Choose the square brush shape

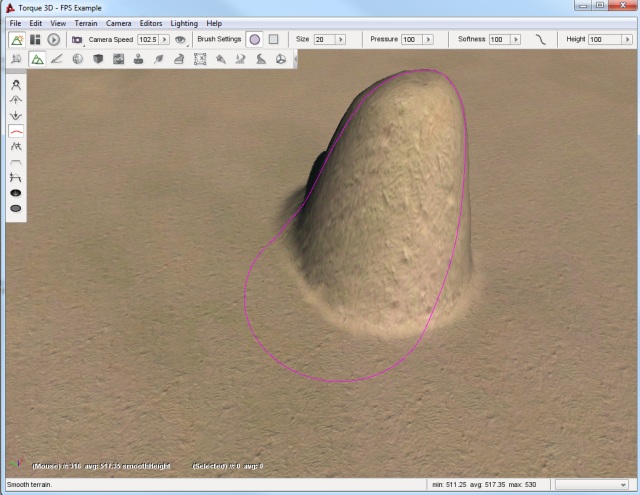tap(272, 39)
